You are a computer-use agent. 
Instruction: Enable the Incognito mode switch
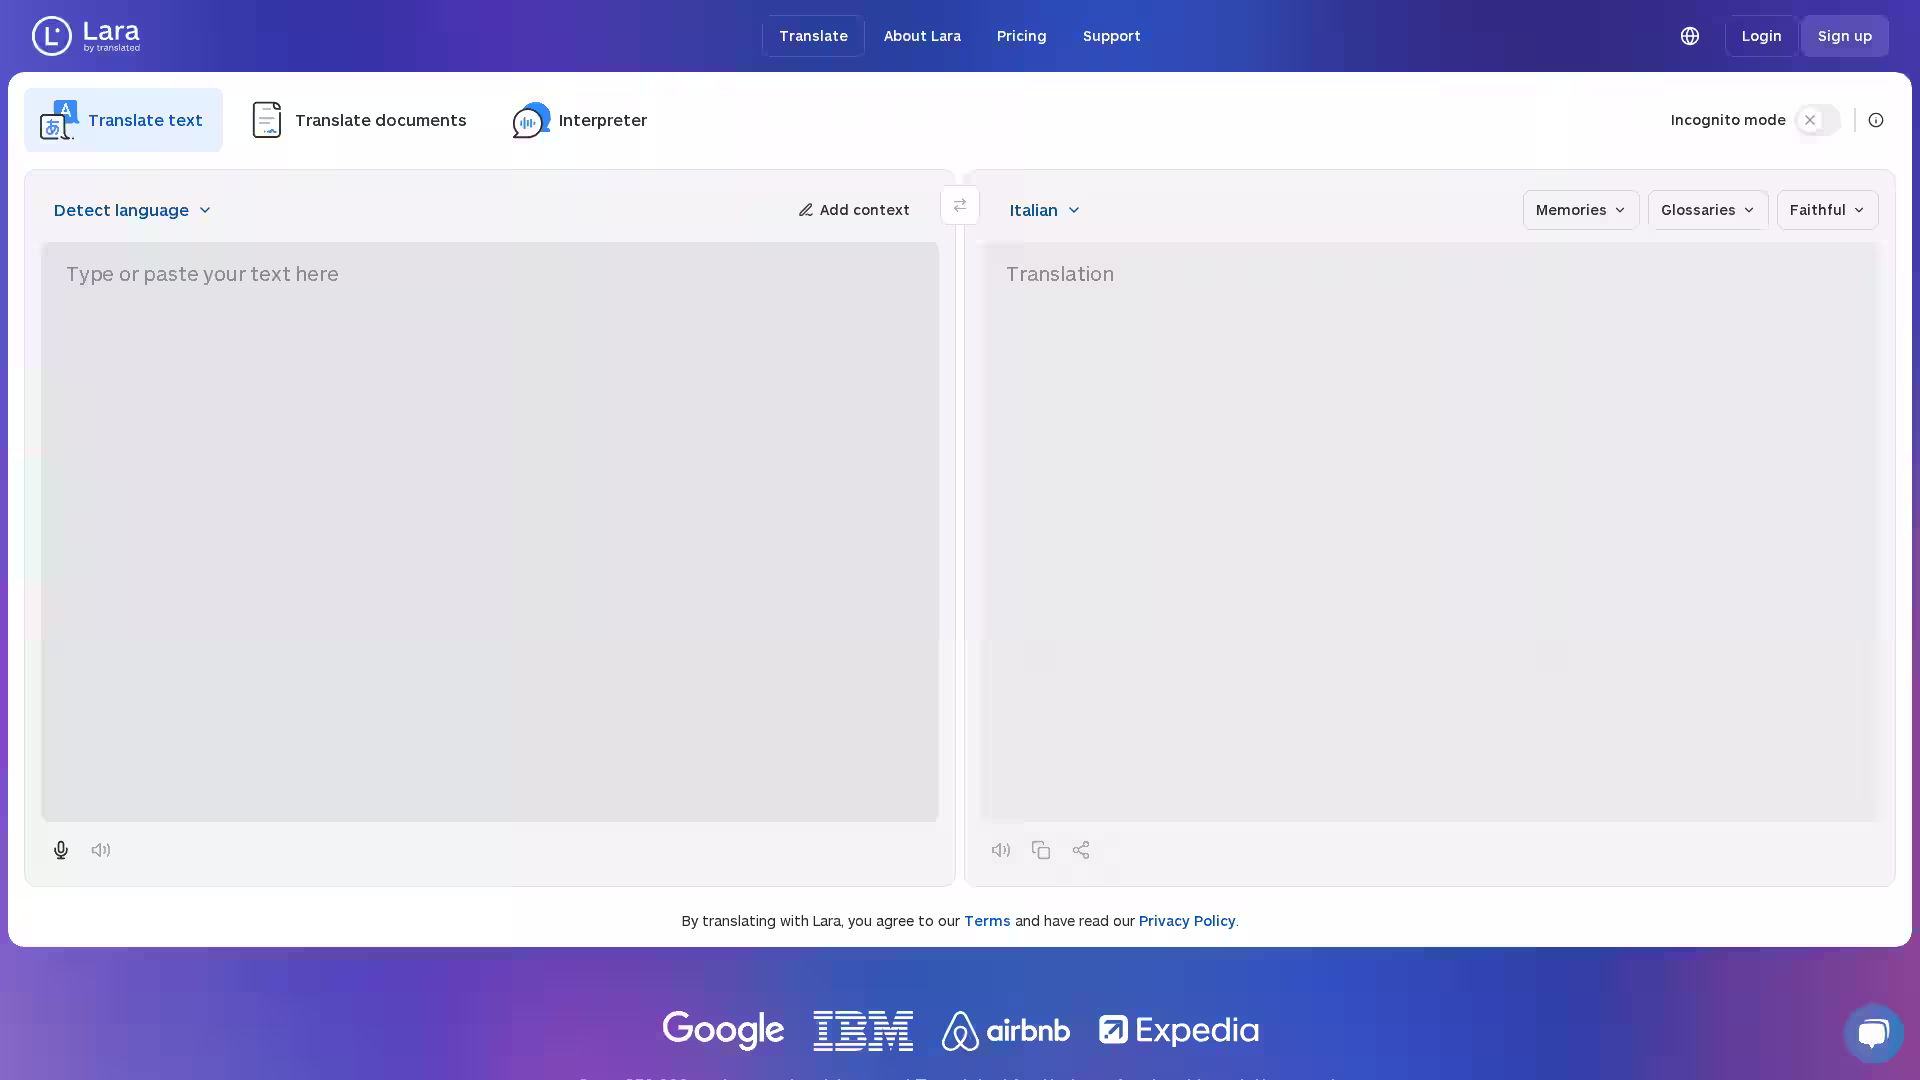point(1818,120)
